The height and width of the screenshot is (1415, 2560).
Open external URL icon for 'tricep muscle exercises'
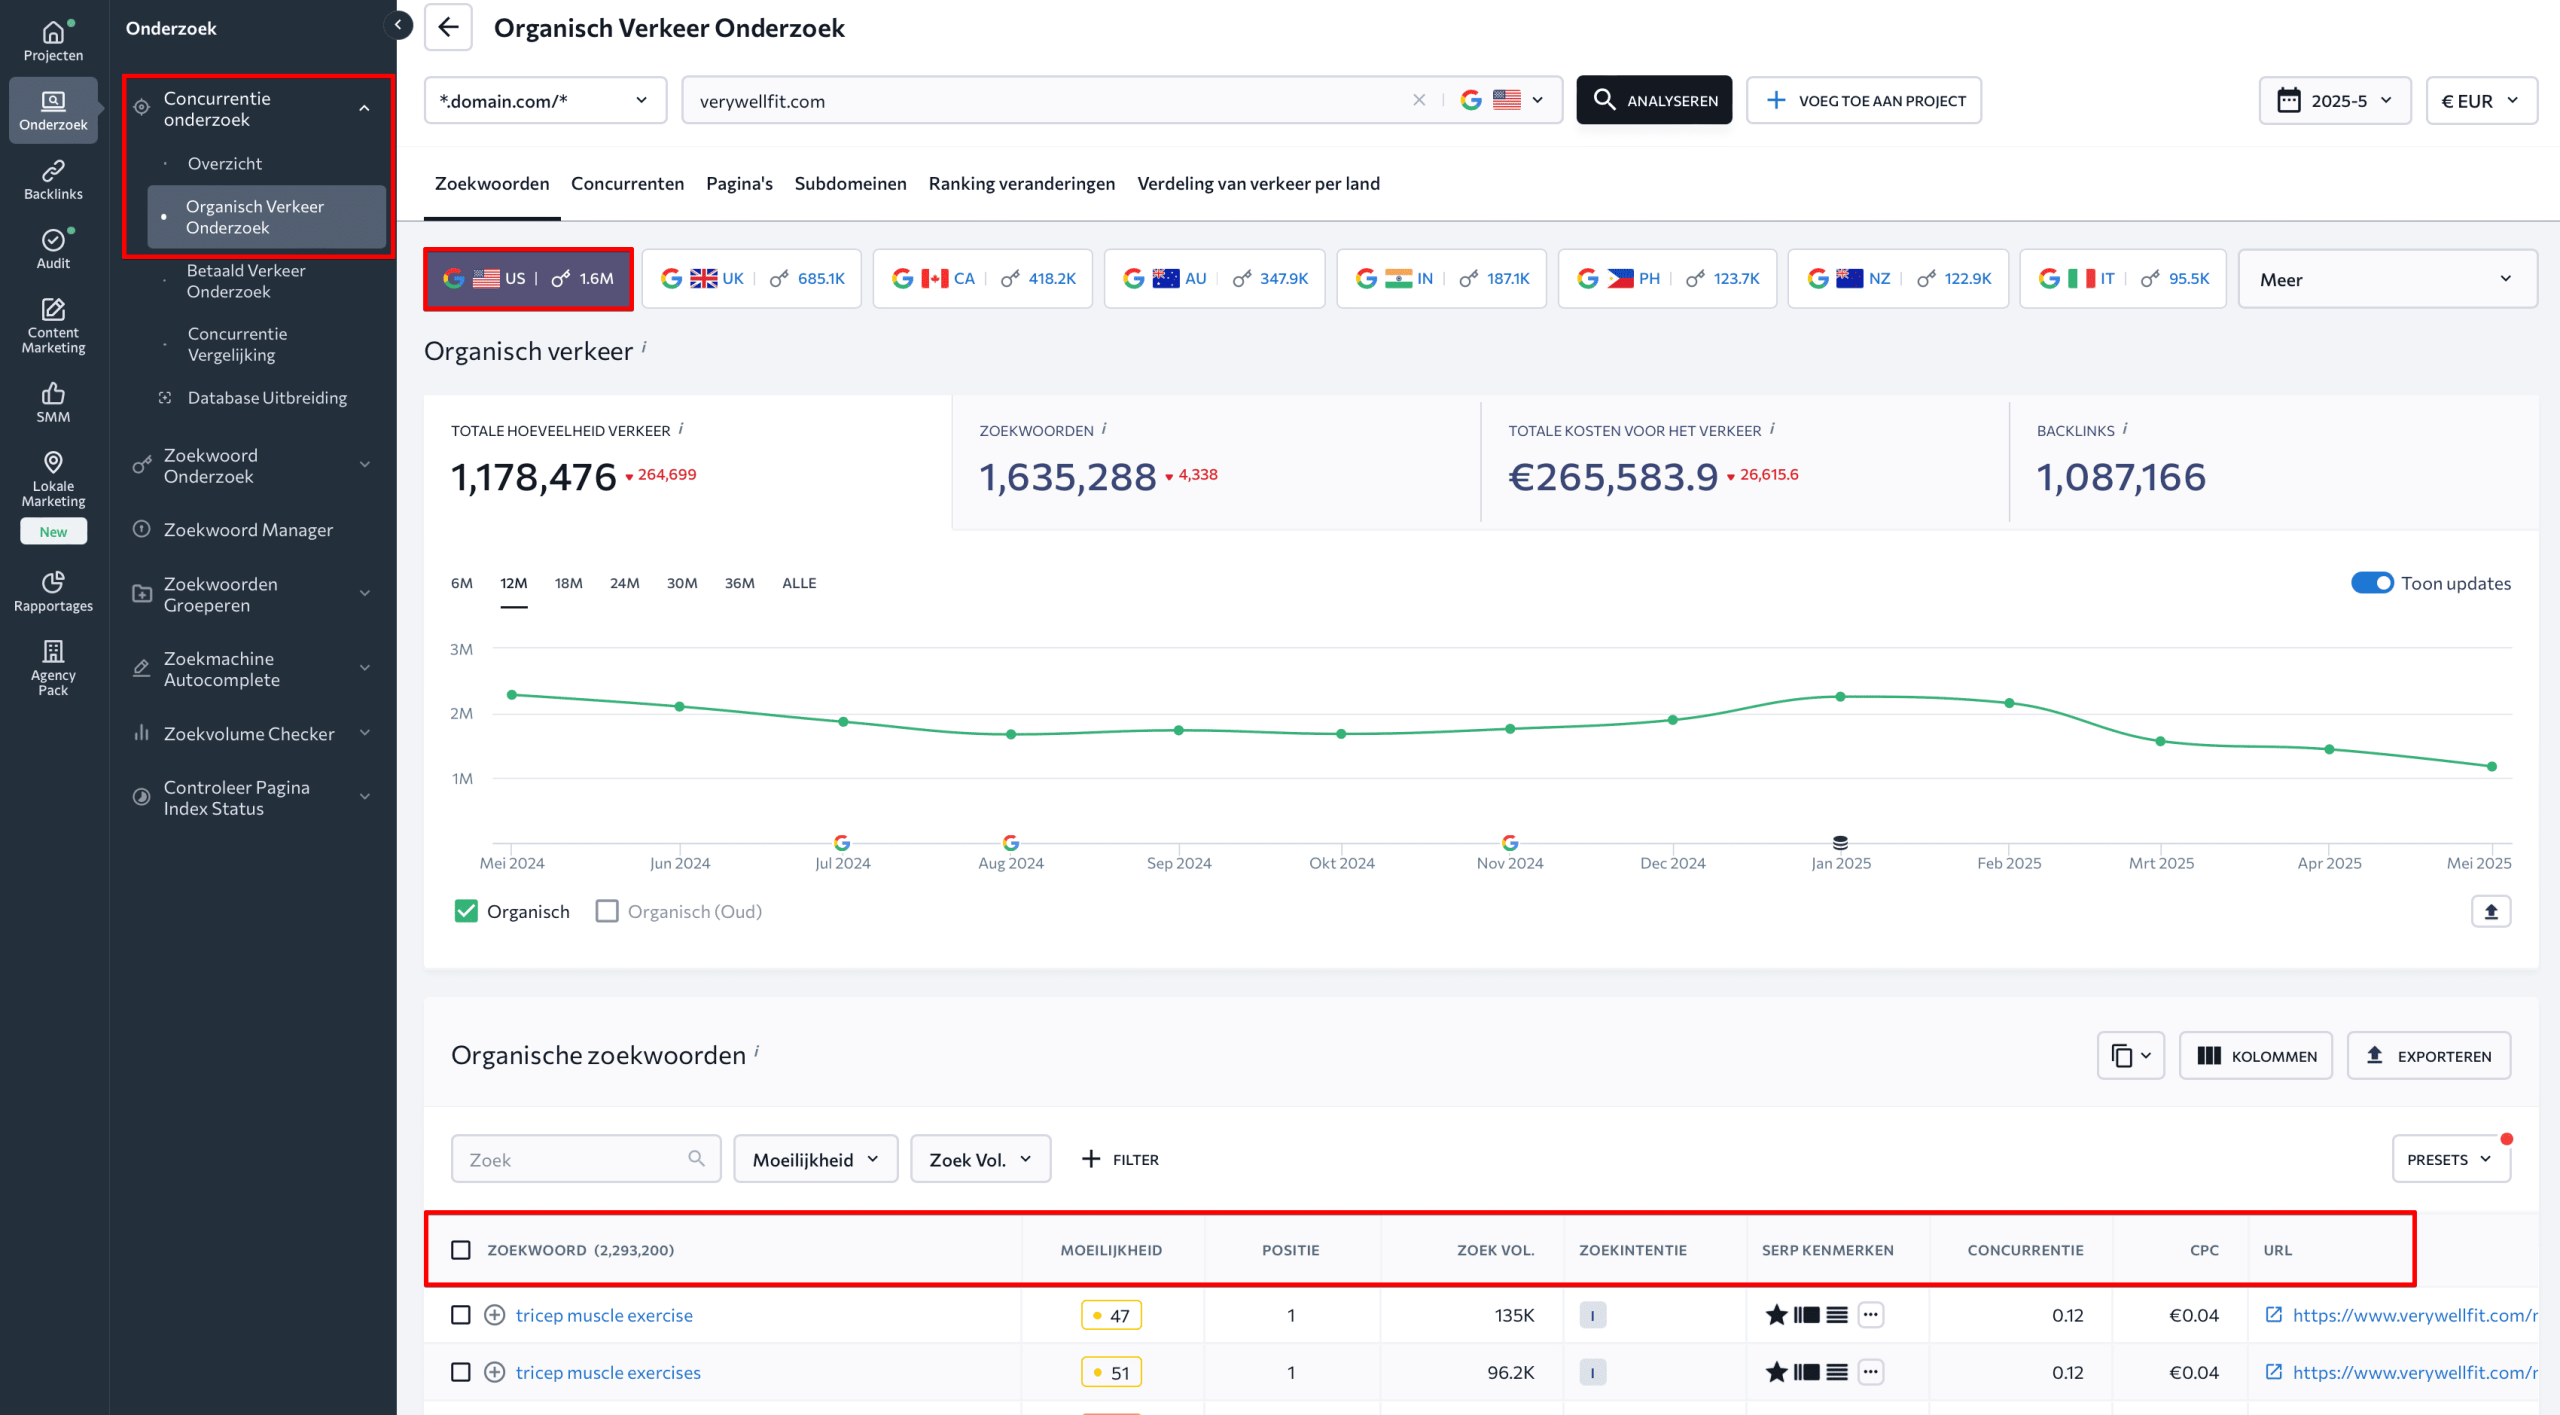[2273, 1371]
